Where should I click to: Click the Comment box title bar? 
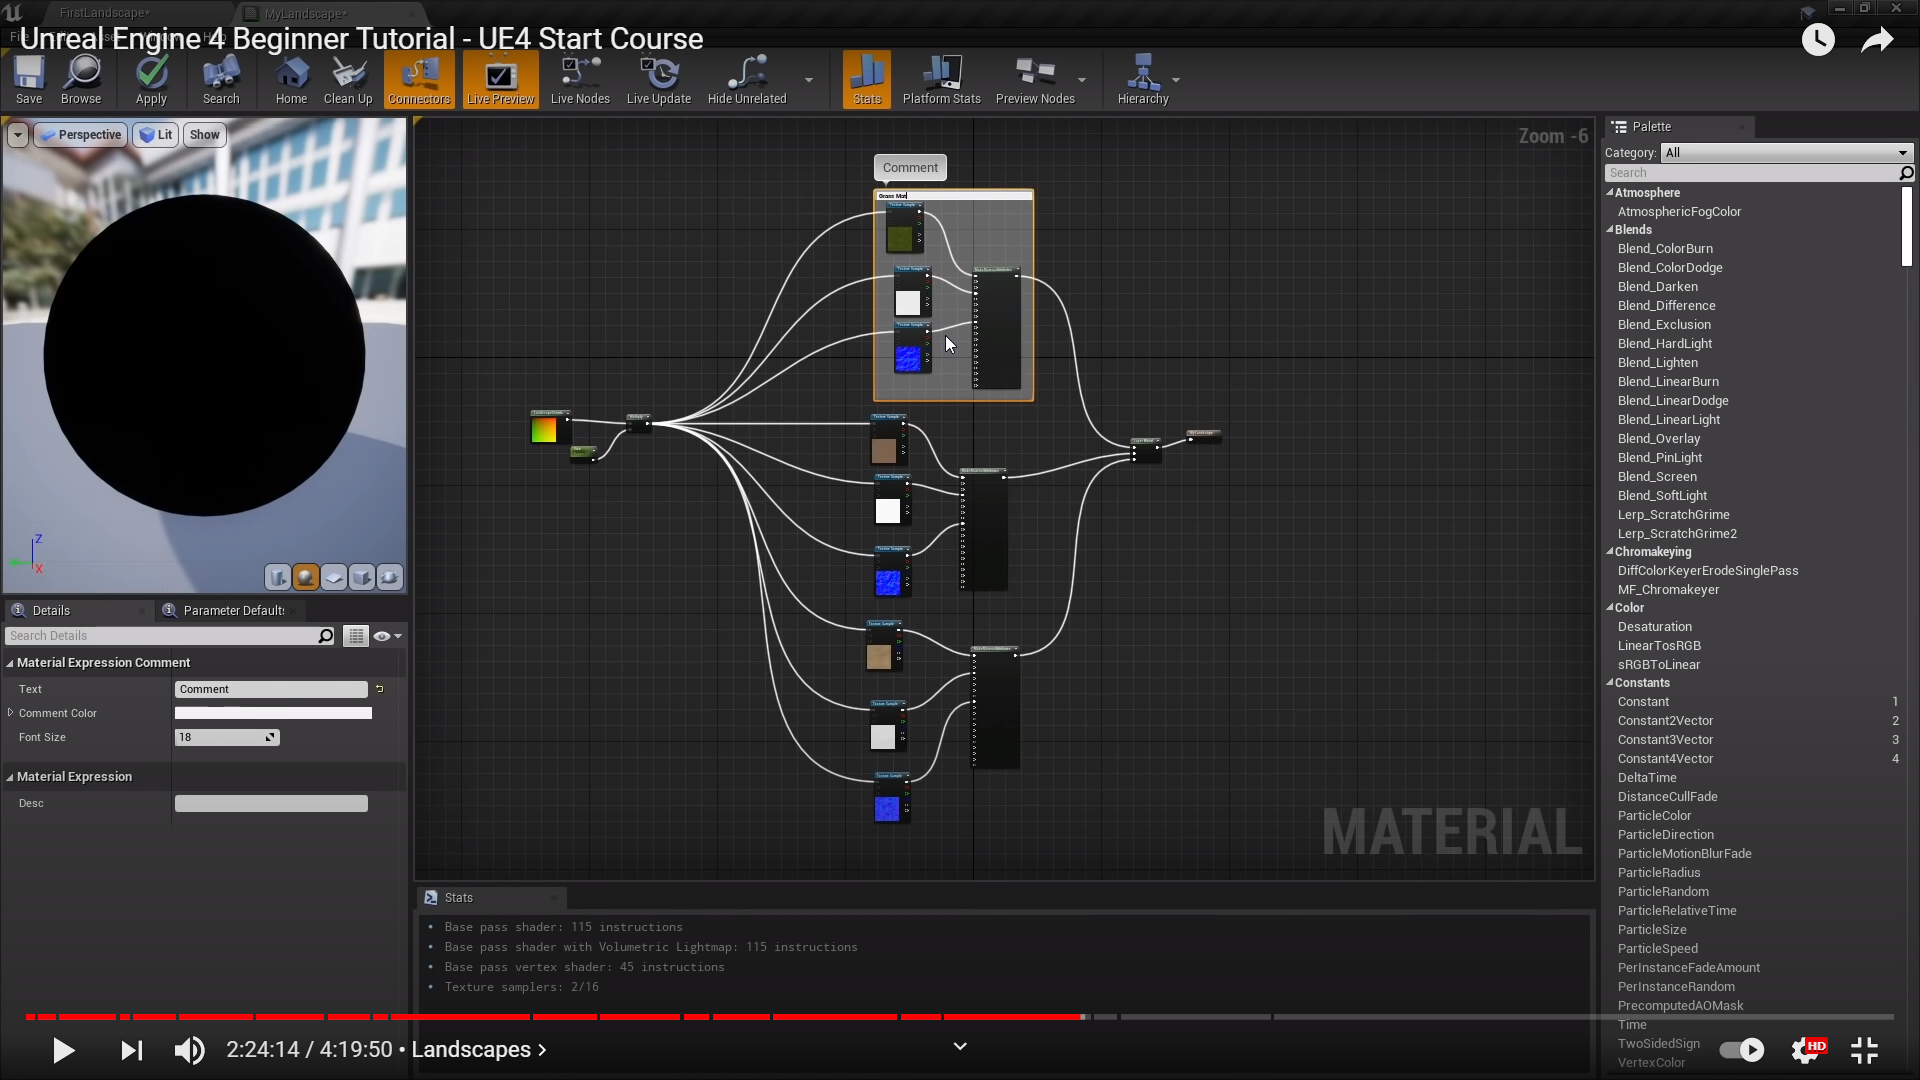[954, 196]
